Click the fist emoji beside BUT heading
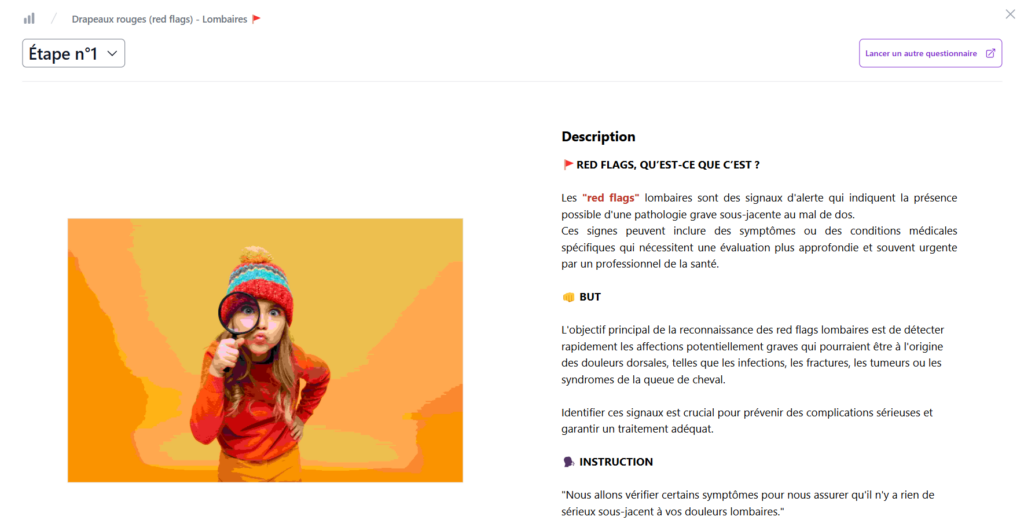Screen dimensions: 1024x520 pos(568,297)
